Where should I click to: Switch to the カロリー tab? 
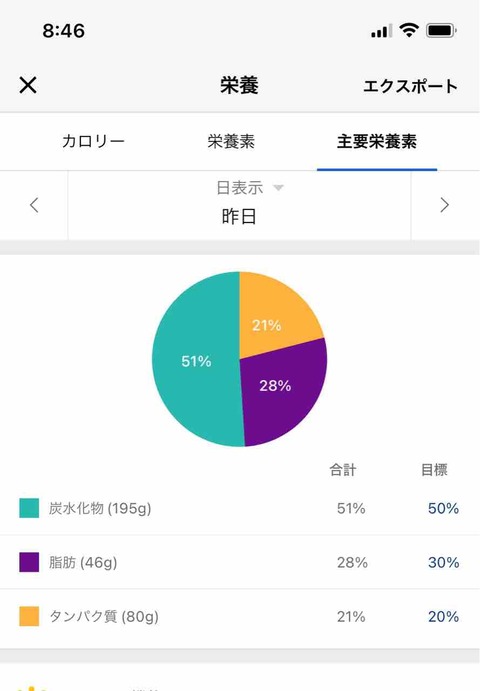(93, 141)
